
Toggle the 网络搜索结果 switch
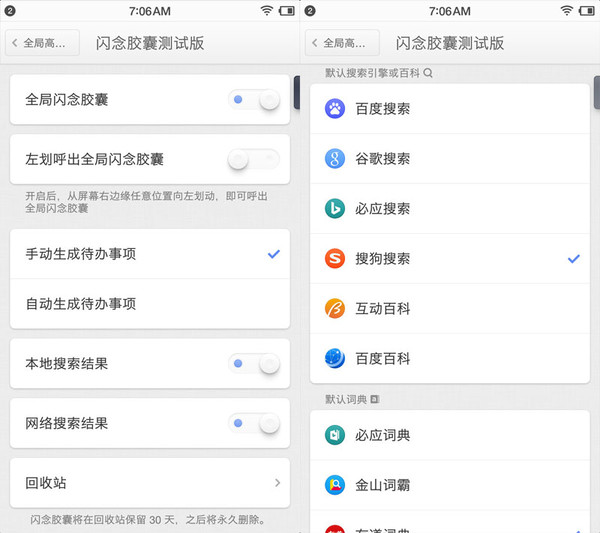click(254, 423)
